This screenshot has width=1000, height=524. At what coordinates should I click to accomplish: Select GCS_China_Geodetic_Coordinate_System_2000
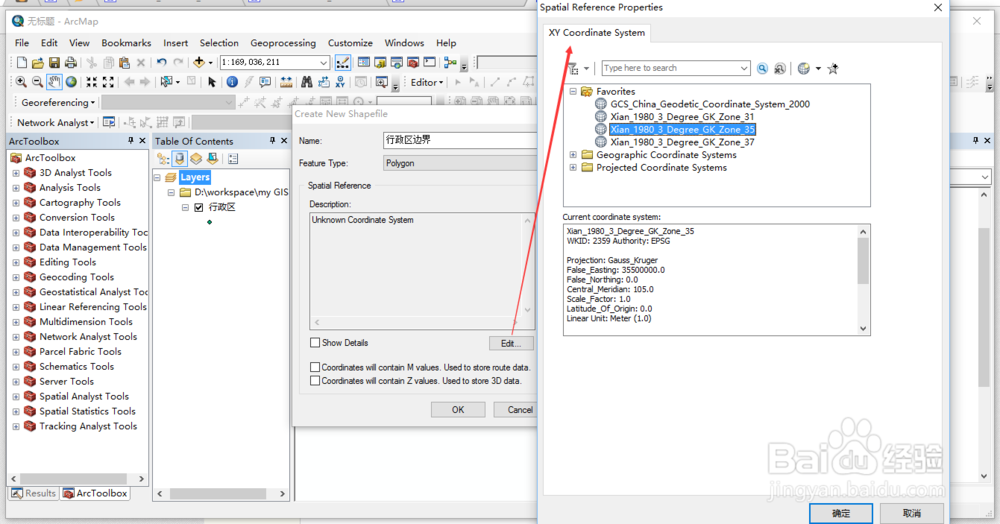[710, 104]
